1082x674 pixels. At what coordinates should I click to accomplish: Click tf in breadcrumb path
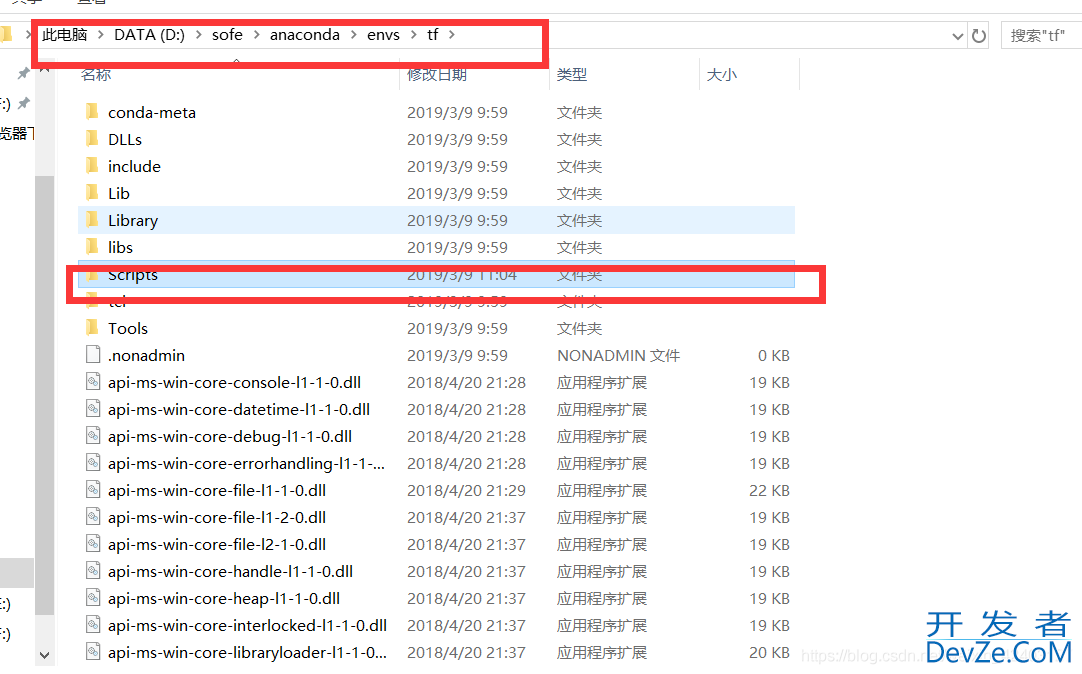click(x=433, y=34)
